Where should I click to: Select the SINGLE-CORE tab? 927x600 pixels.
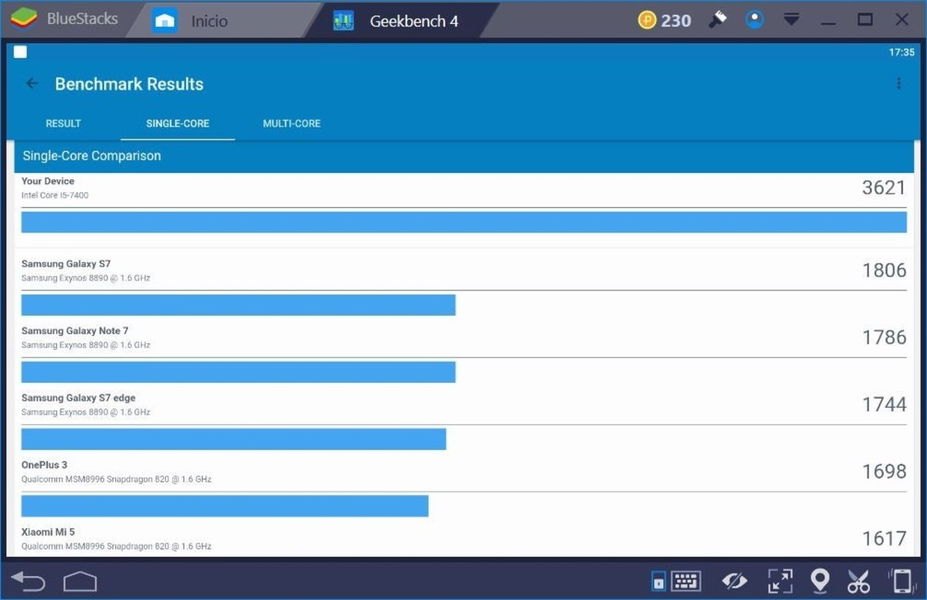click(177, 124)
